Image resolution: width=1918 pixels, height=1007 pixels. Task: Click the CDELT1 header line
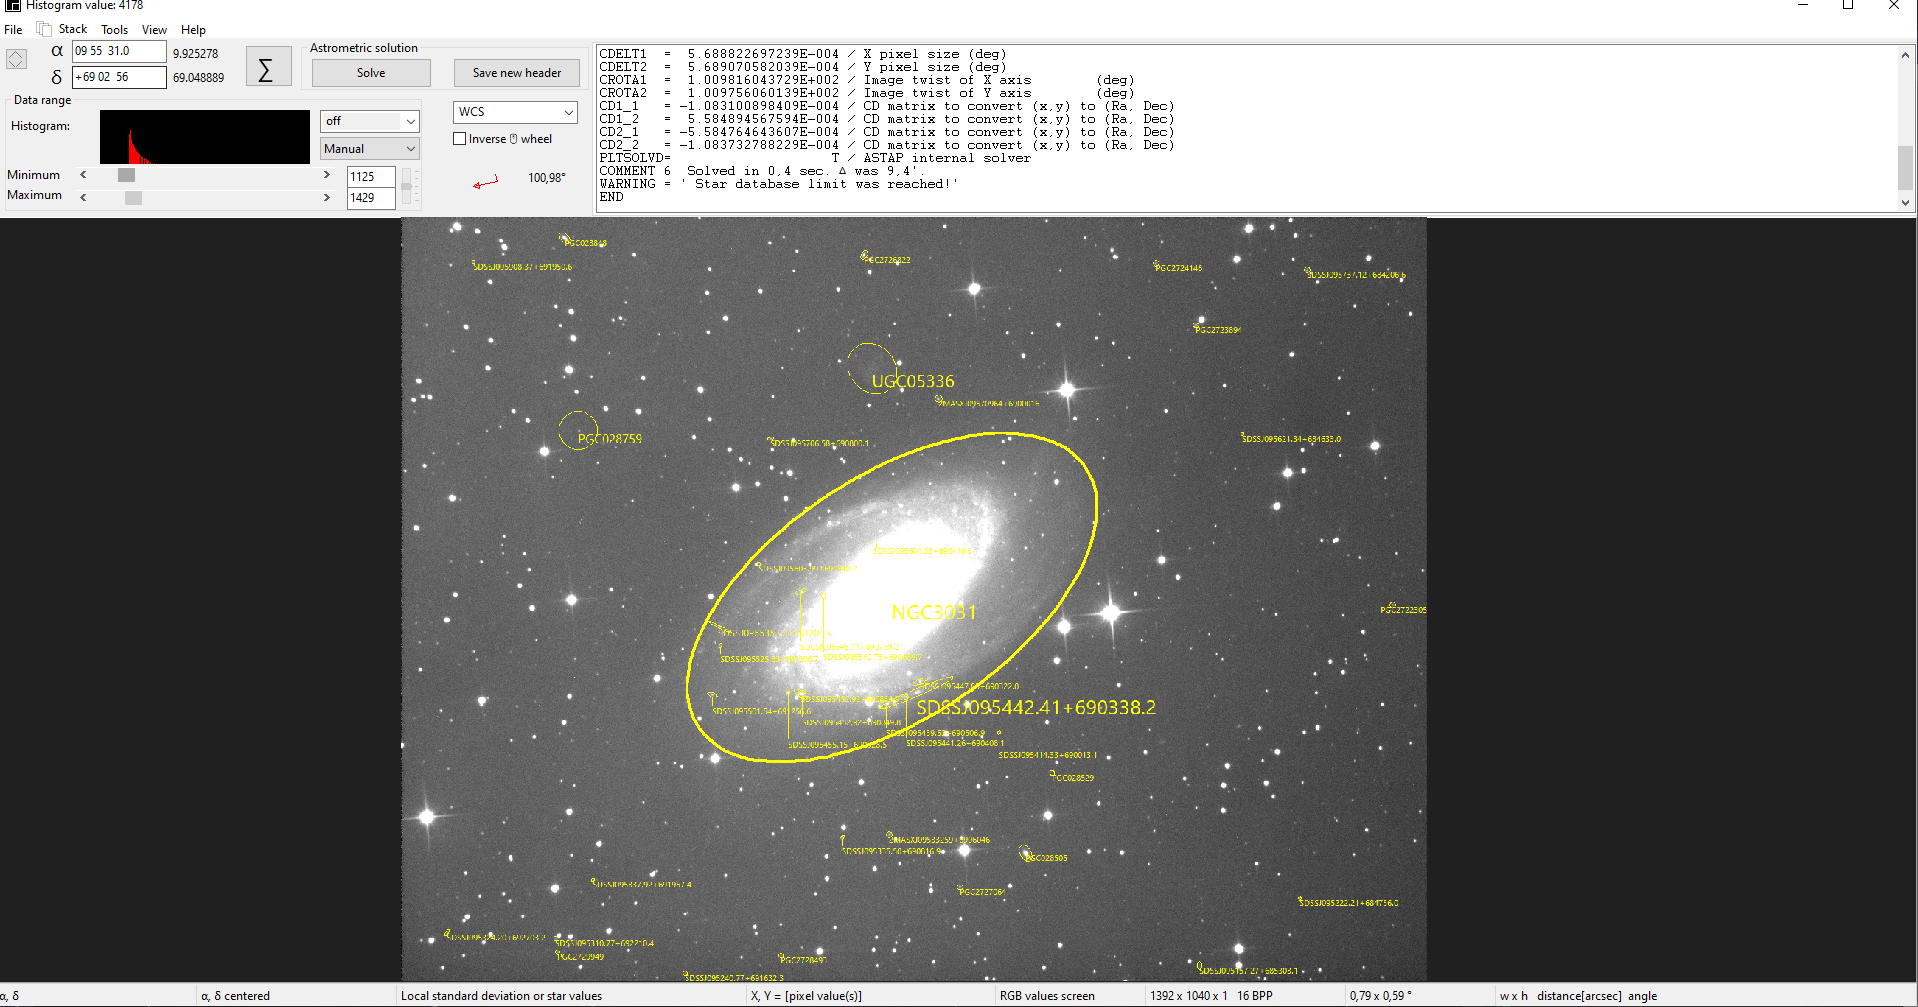pyautogui.click(x=802, y=54)
